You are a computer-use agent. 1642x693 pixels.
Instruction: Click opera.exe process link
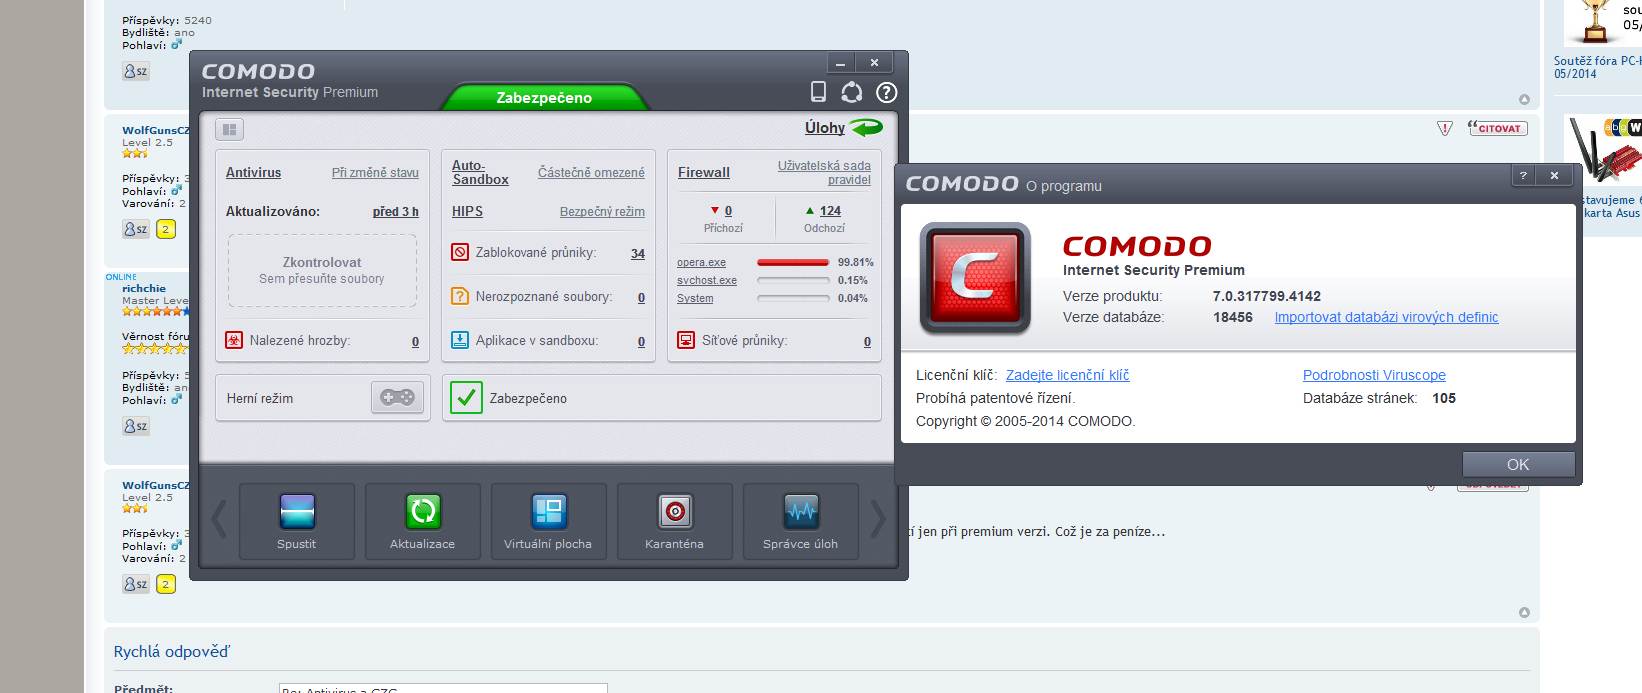(701, 262)
